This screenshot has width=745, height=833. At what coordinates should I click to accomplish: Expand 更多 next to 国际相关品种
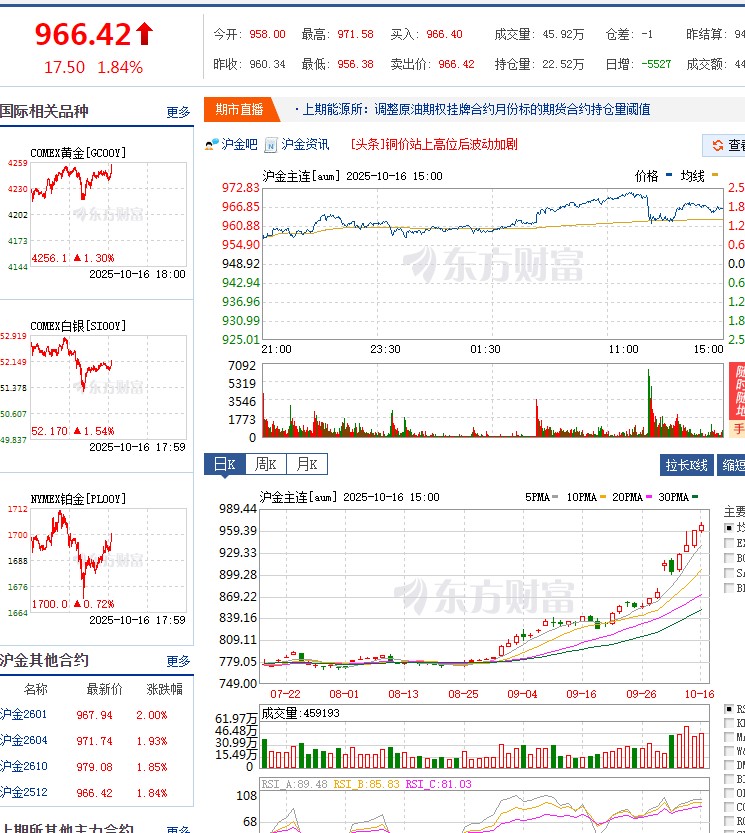click(x=178, y=112)
